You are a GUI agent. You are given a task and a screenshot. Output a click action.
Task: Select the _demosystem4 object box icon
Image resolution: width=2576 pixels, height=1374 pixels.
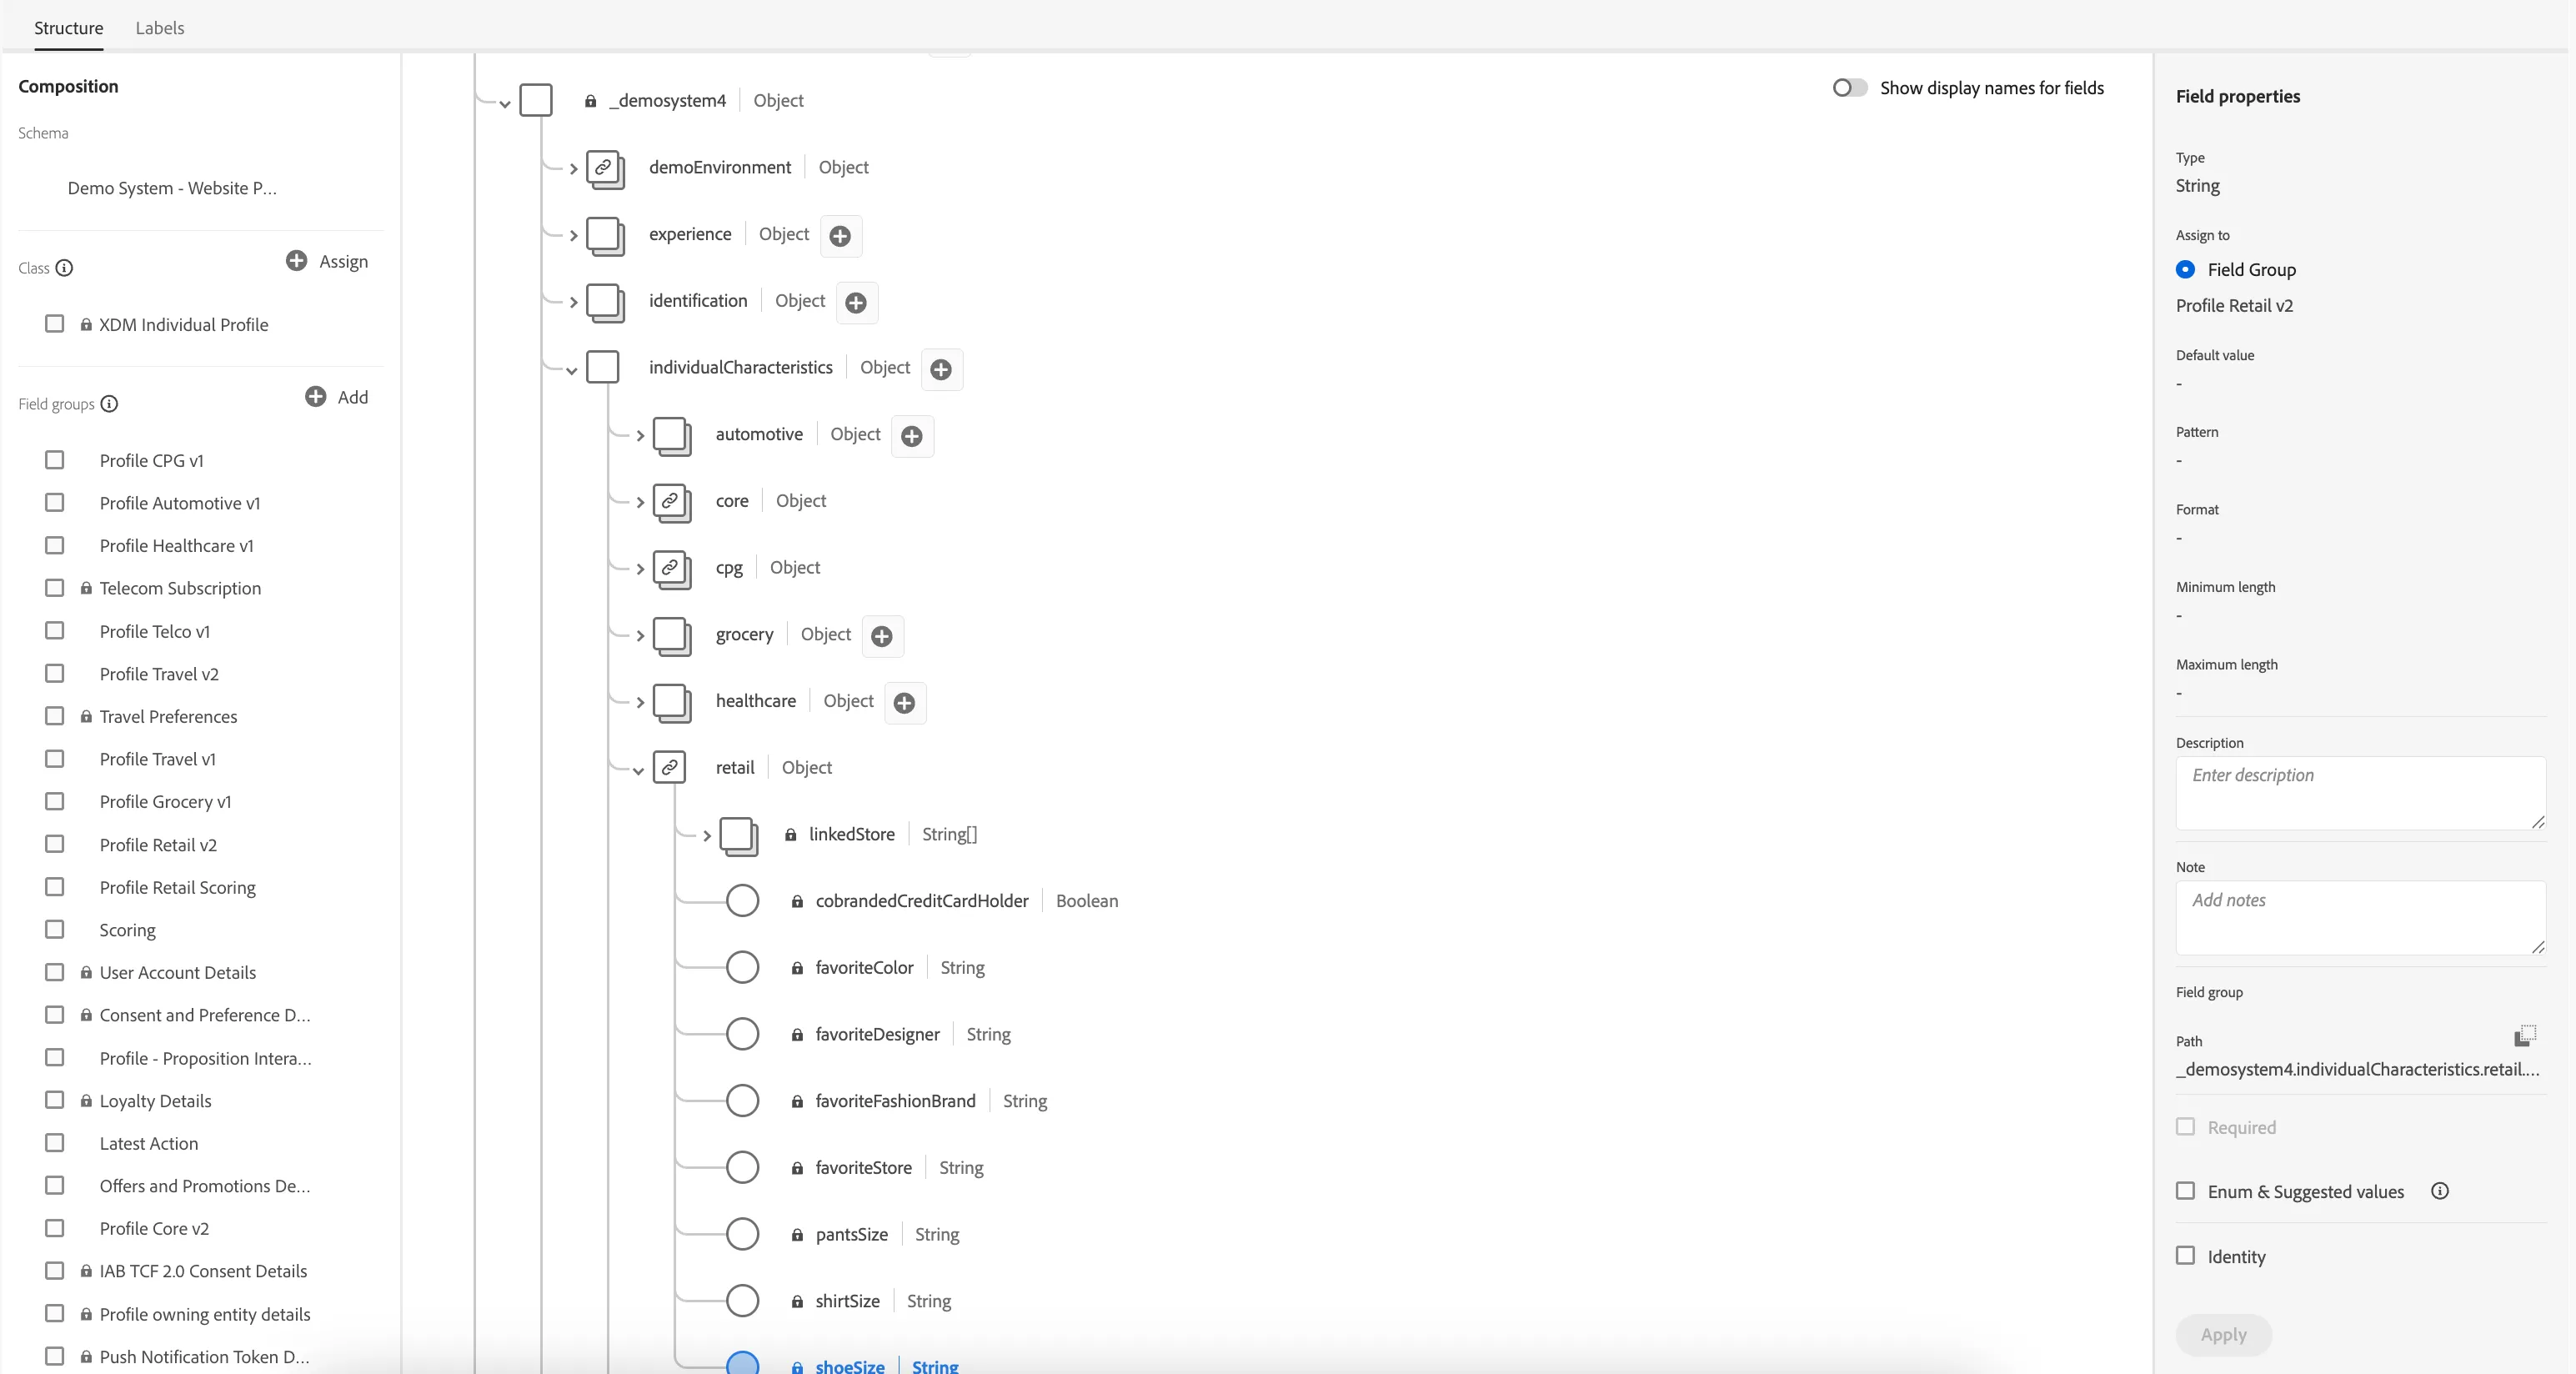[536, 100]
